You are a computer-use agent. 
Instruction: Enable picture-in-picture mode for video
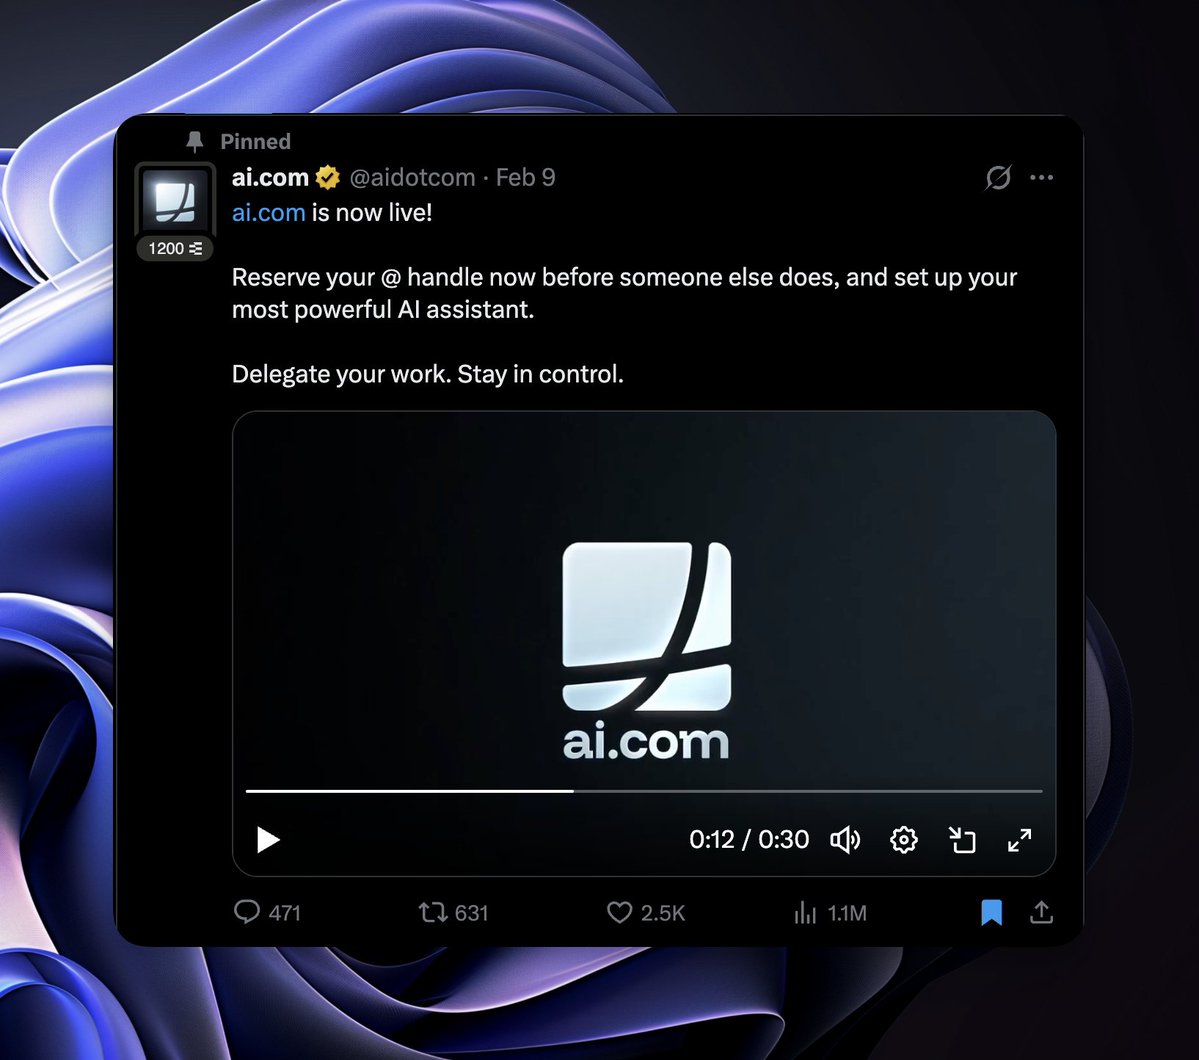962,840
